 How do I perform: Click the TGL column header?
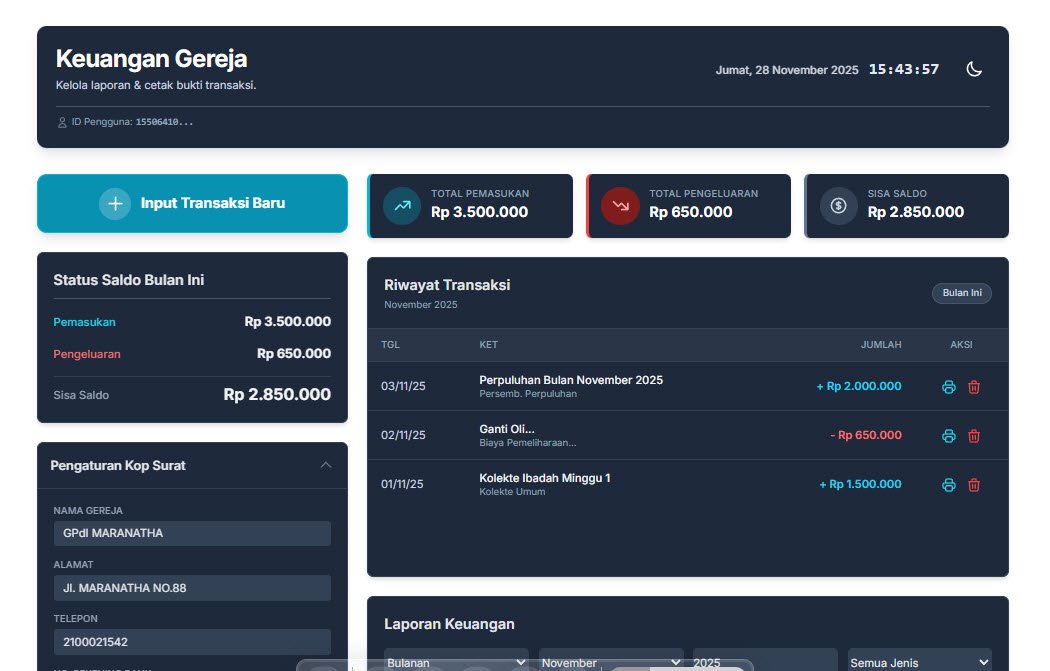(390, 345)
